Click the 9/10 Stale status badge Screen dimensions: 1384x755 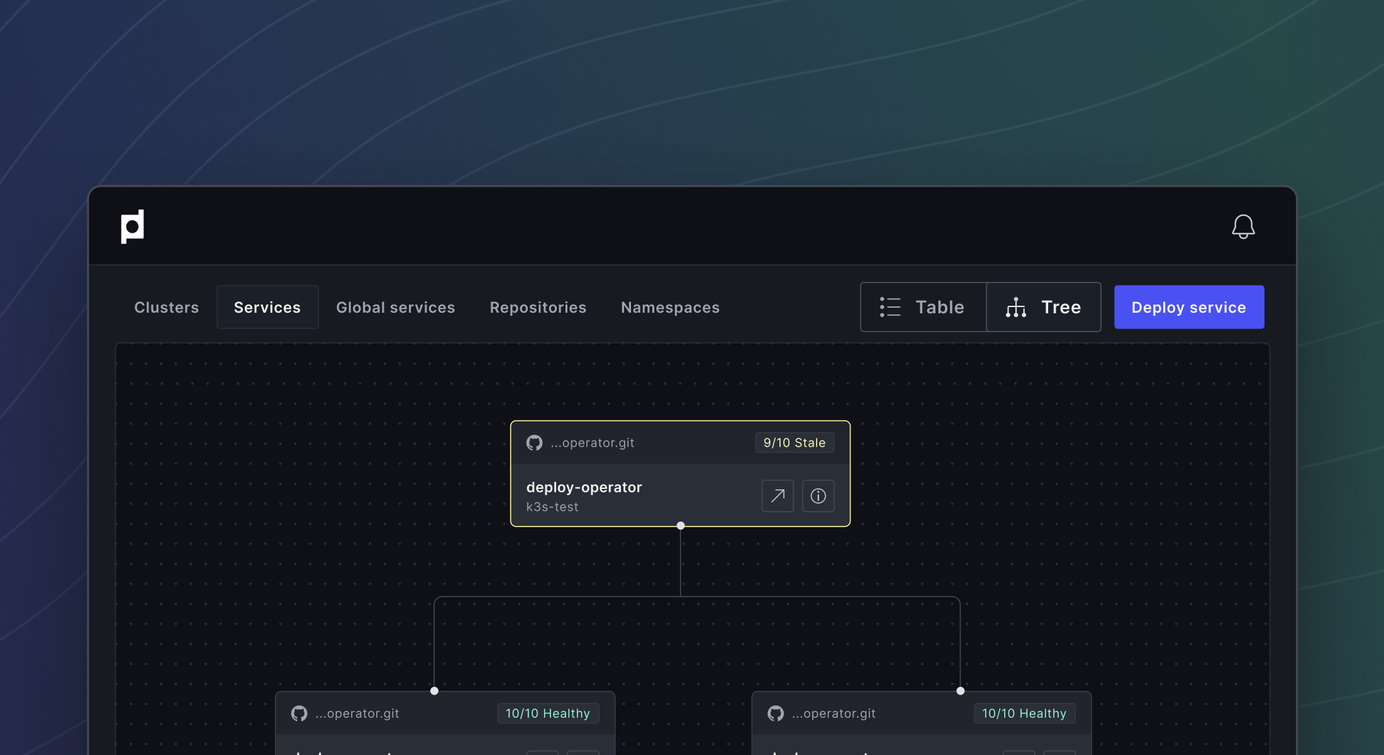click(795, 442)
